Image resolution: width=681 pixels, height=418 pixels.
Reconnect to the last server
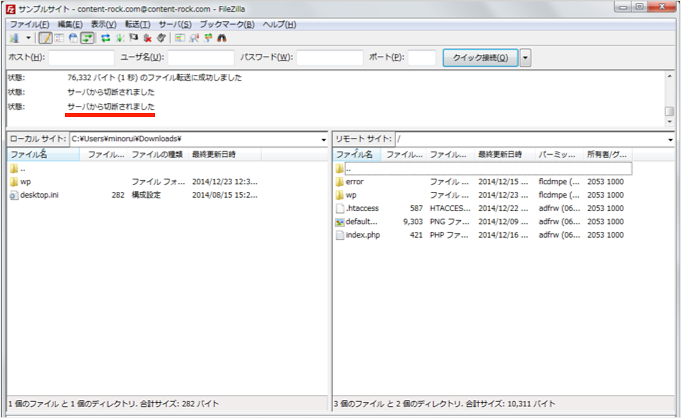[x=162, y=38]
